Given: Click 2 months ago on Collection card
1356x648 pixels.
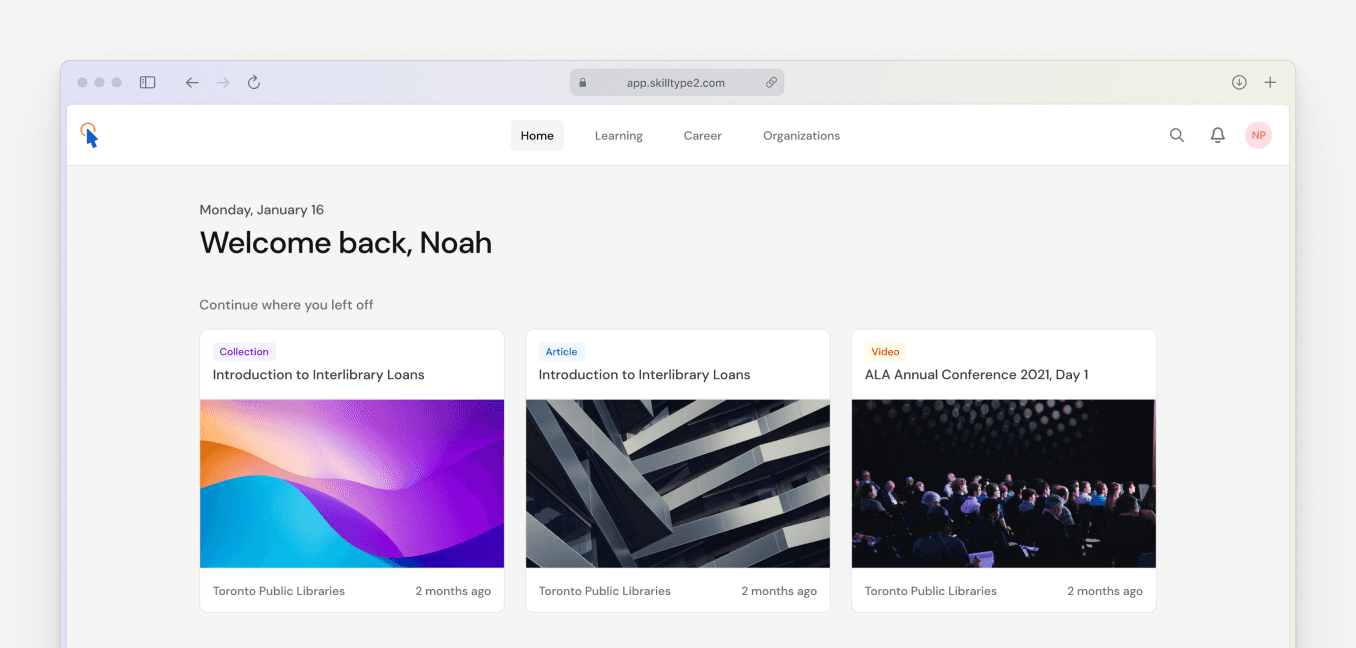Looking at the screenshot, I should coord(453,591).
